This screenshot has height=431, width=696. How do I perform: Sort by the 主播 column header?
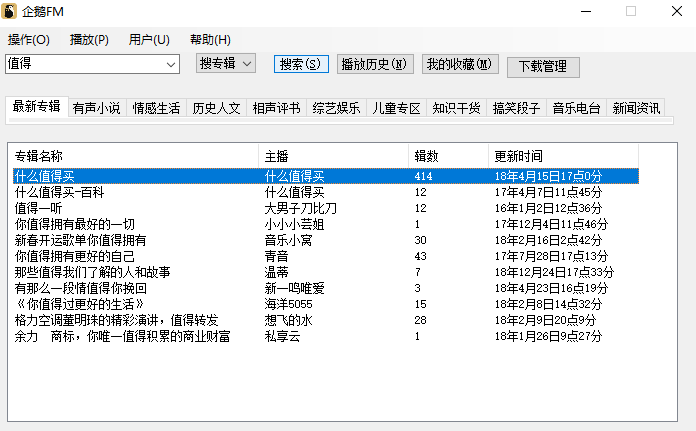[x=333, y=156]
